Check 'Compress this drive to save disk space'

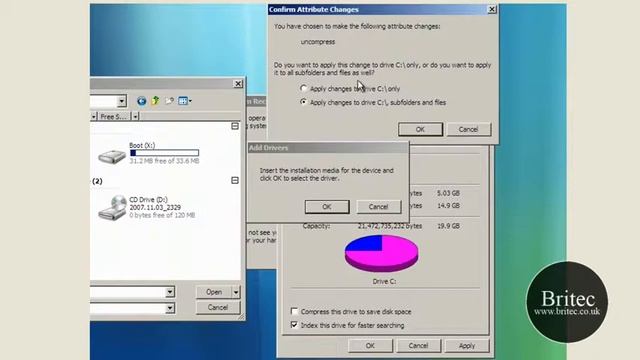pyautogui.click(x=294, y=311)
